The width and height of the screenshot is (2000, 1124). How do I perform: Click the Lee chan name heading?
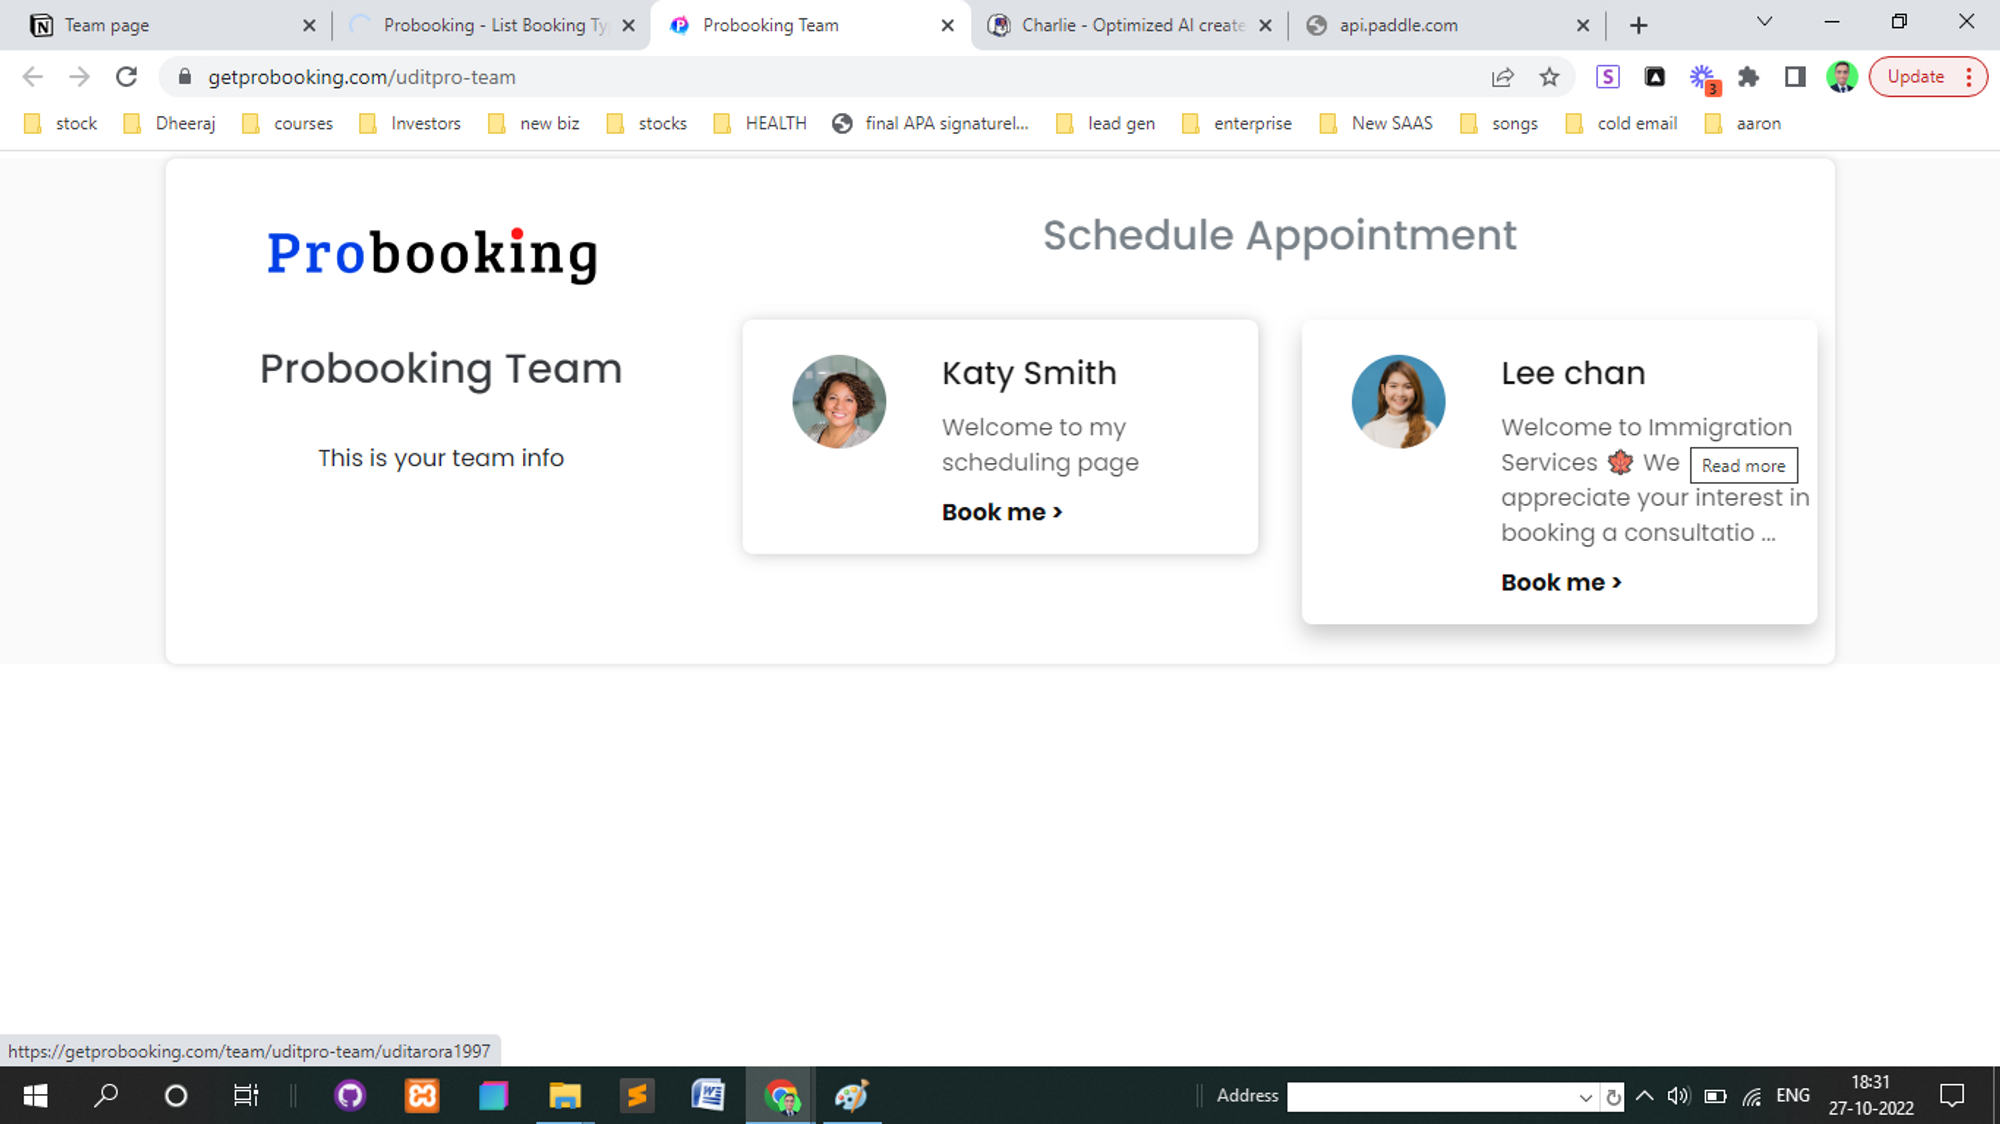click(x=1573, y=373)
